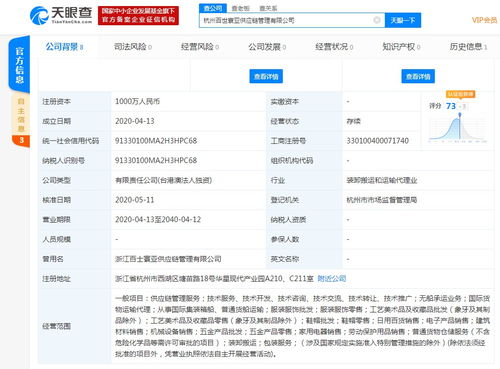
Task: Select company type 有限责任公司(台港澳法人独资)
Action: (163, 180)
